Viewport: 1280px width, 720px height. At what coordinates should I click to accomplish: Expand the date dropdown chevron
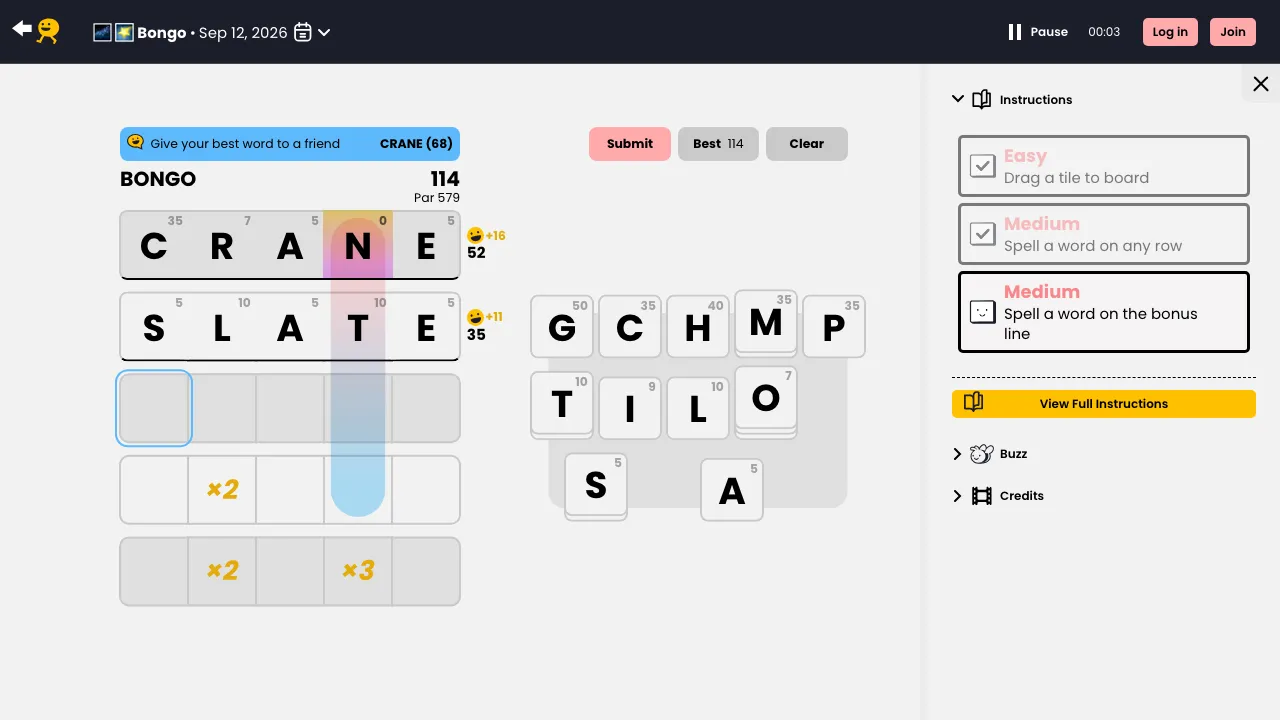pyautogui.click(x=324, y=32)
